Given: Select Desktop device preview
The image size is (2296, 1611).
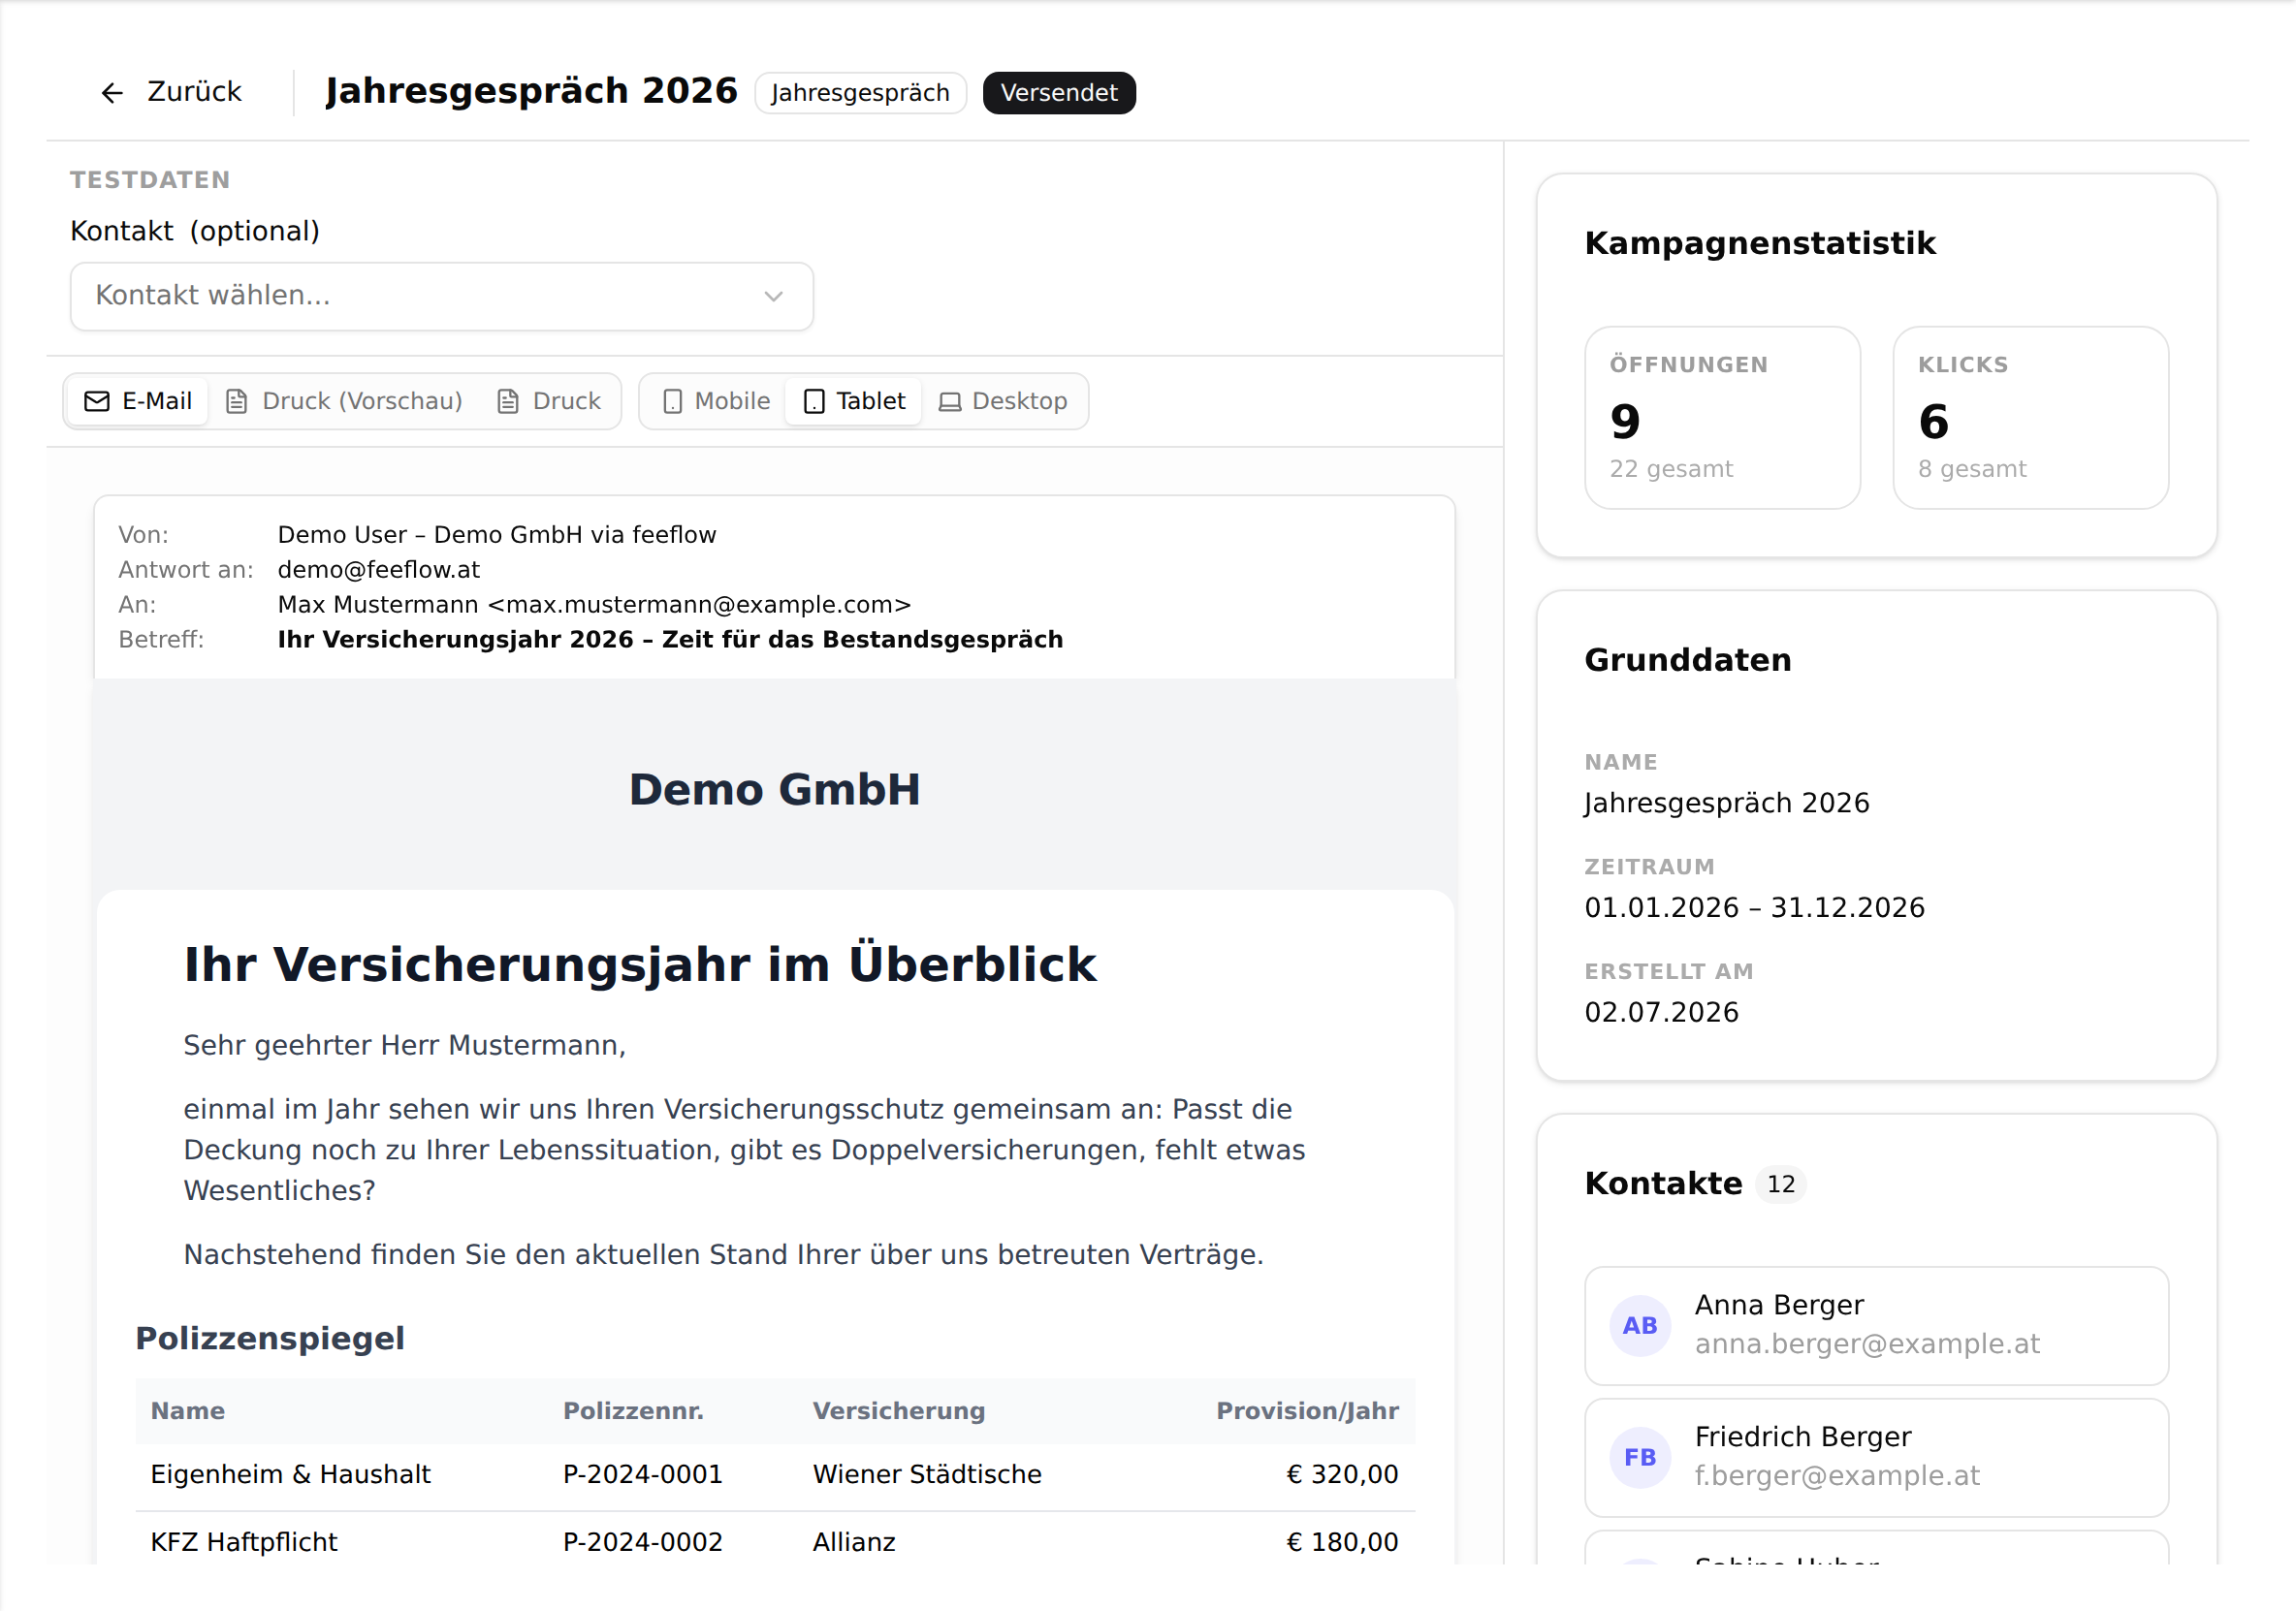Looking at the screenshot, I should click(1003, 401).
